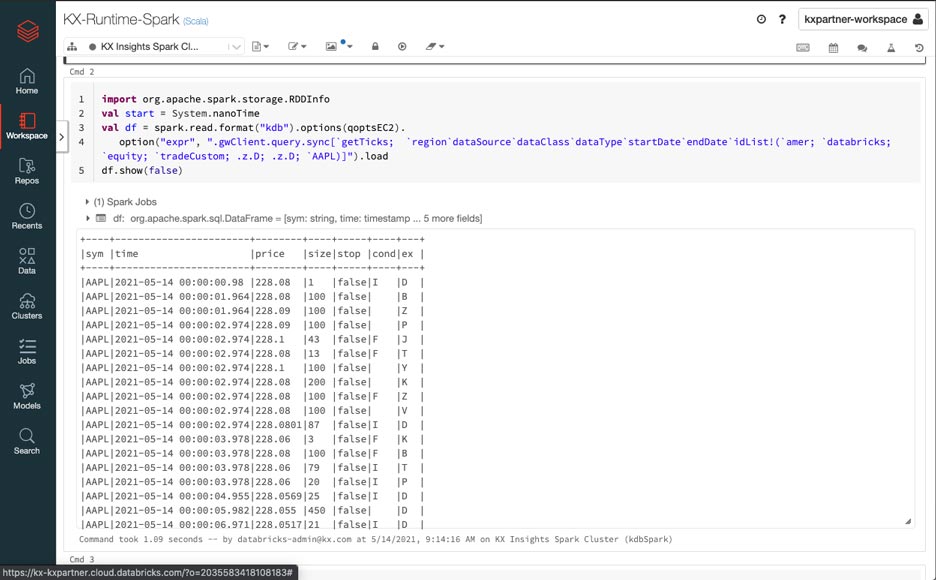
Task: Open the notebook comments panel
Action: [x=862, y=47]
